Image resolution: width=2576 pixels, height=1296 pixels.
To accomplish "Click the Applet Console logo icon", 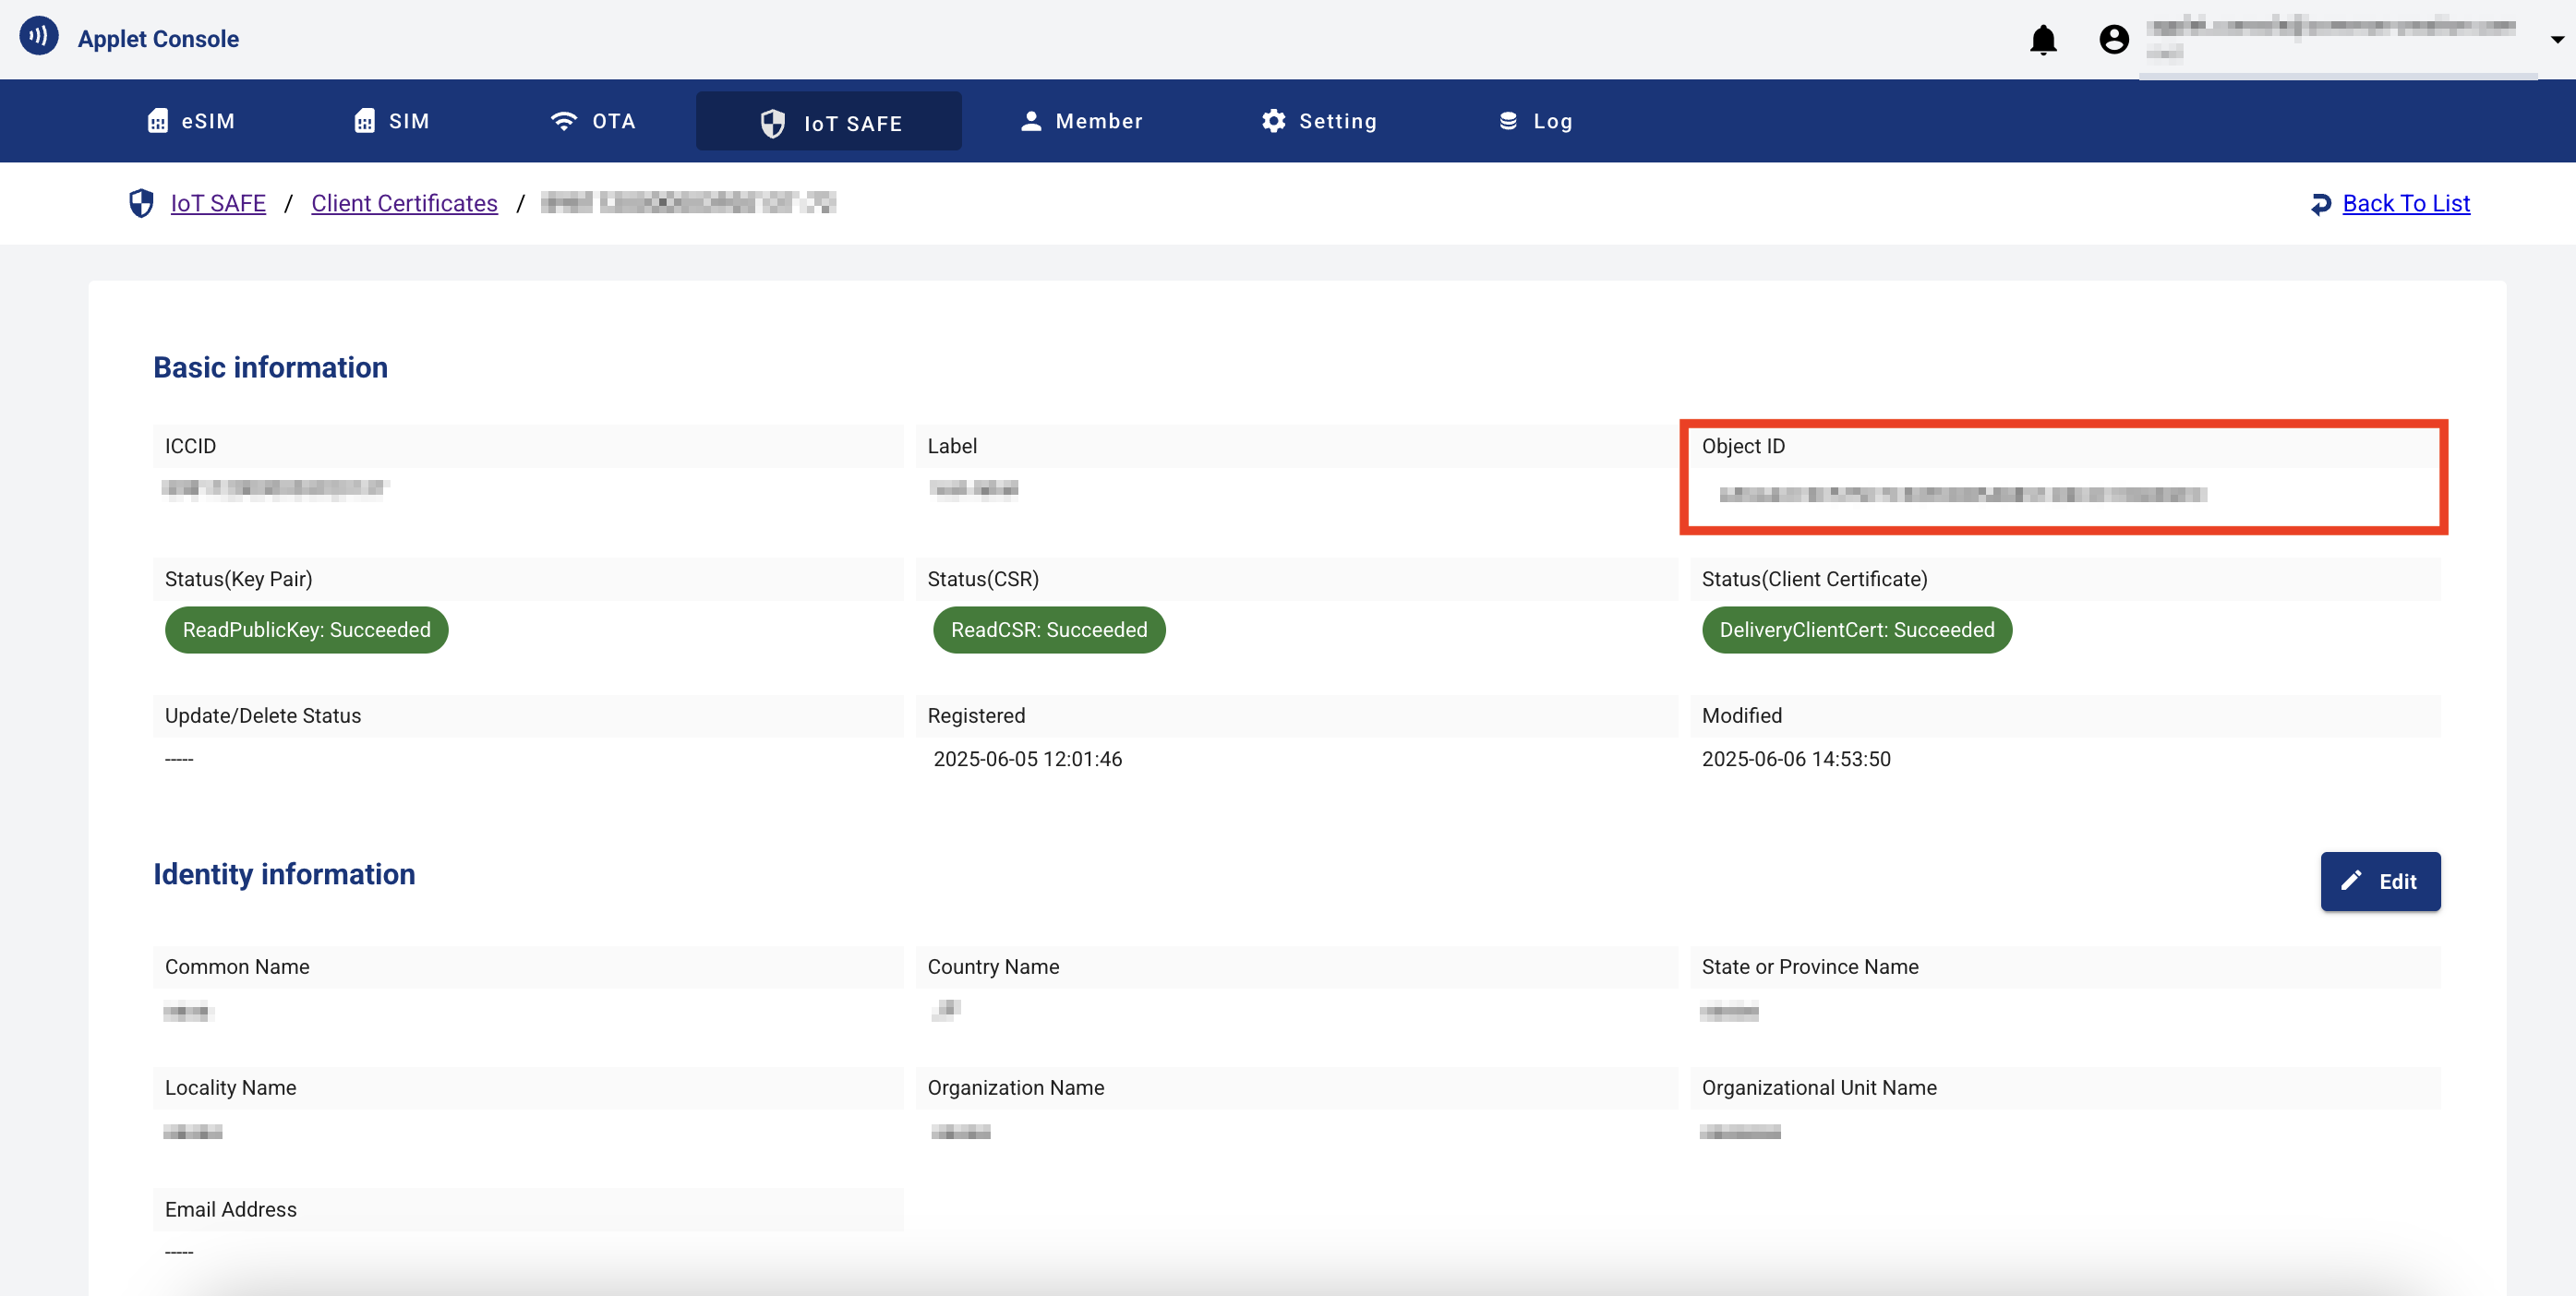I will [39, 37].
